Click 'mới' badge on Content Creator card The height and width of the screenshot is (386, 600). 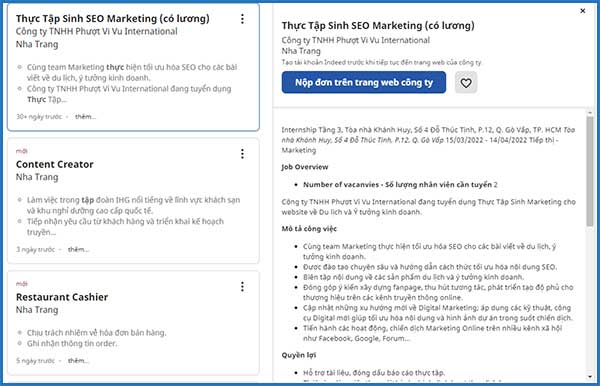pos(21,151)
